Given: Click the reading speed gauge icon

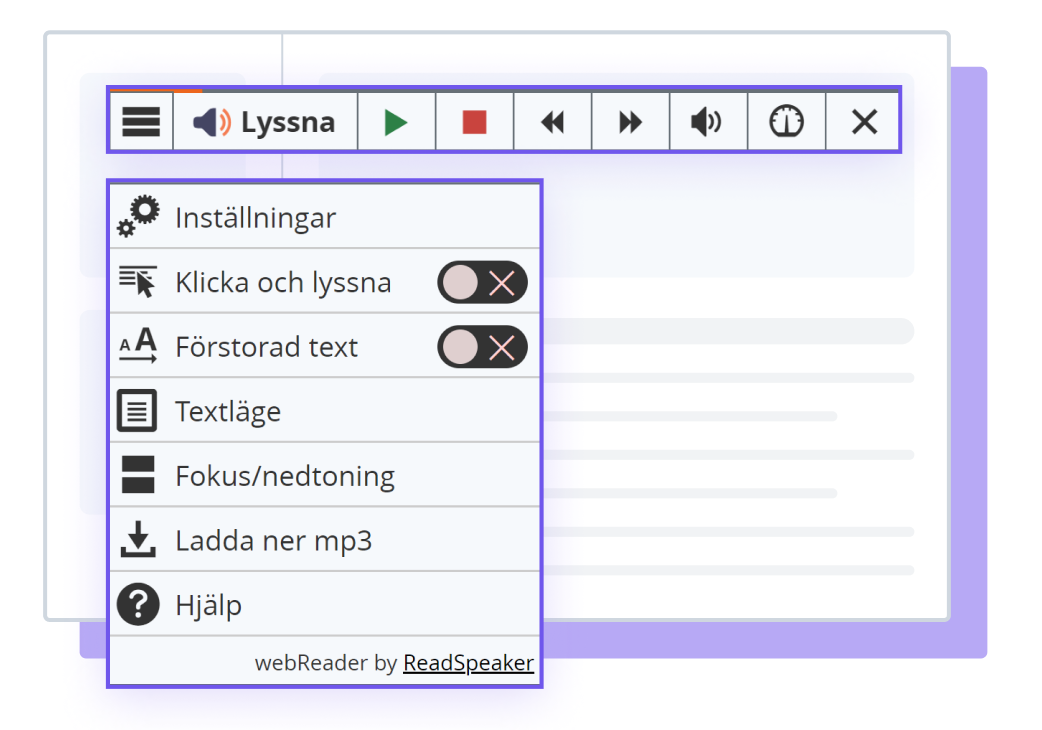Looking at the screenshot, I should pos(786,122).
